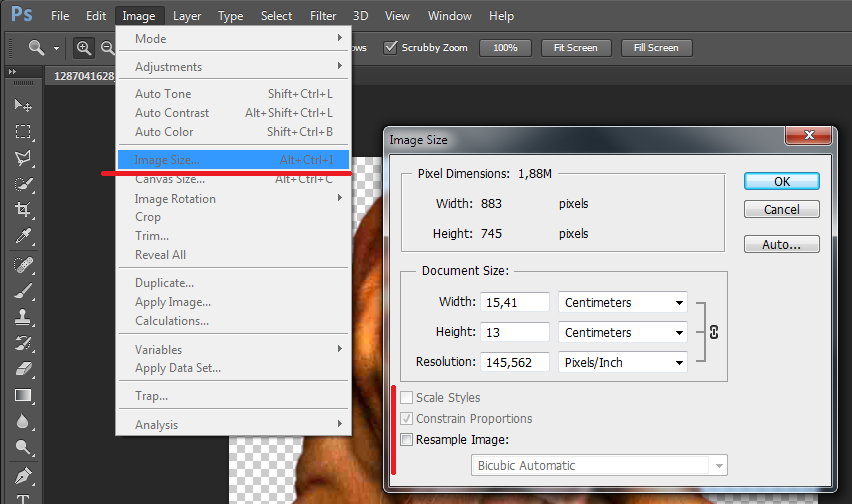Click the Zoom In magnifier icon
The height and width of the screenshot is (504, 852).
84,48
